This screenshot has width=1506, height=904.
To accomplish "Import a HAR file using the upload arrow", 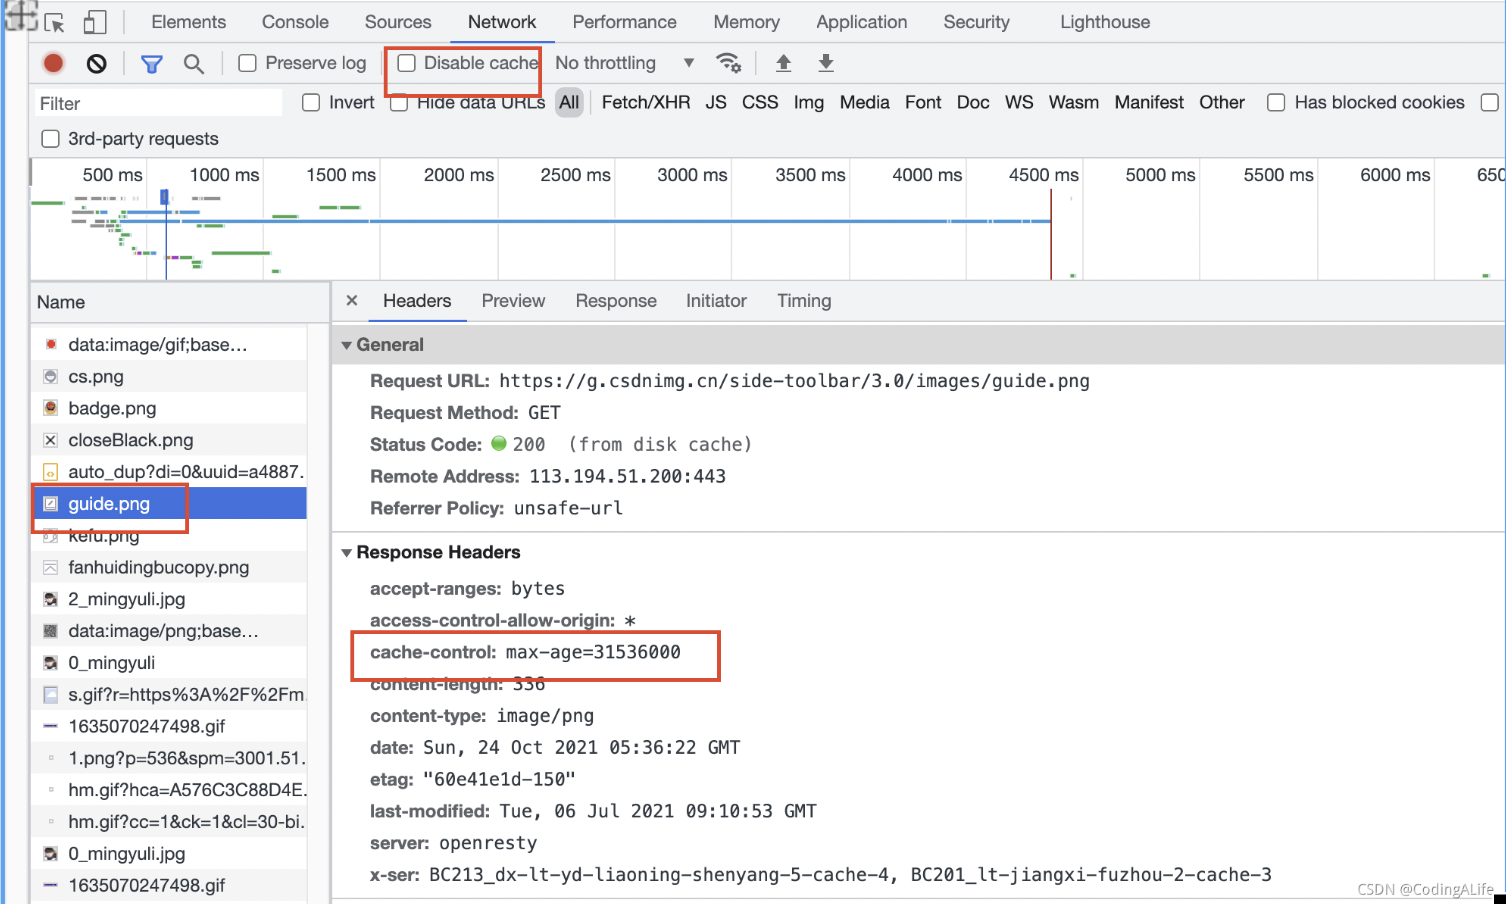I will [x=783, y=62].
